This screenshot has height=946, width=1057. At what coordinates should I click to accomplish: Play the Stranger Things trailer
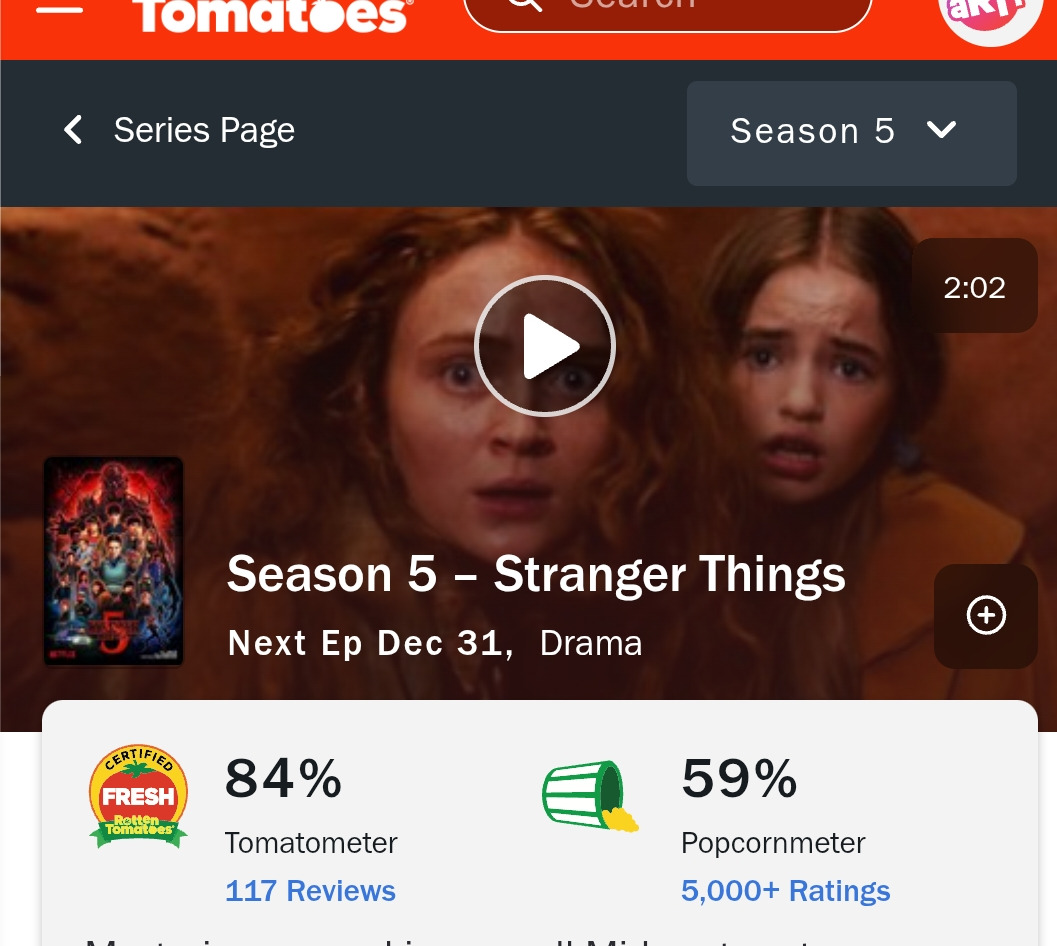click(545, 346)
